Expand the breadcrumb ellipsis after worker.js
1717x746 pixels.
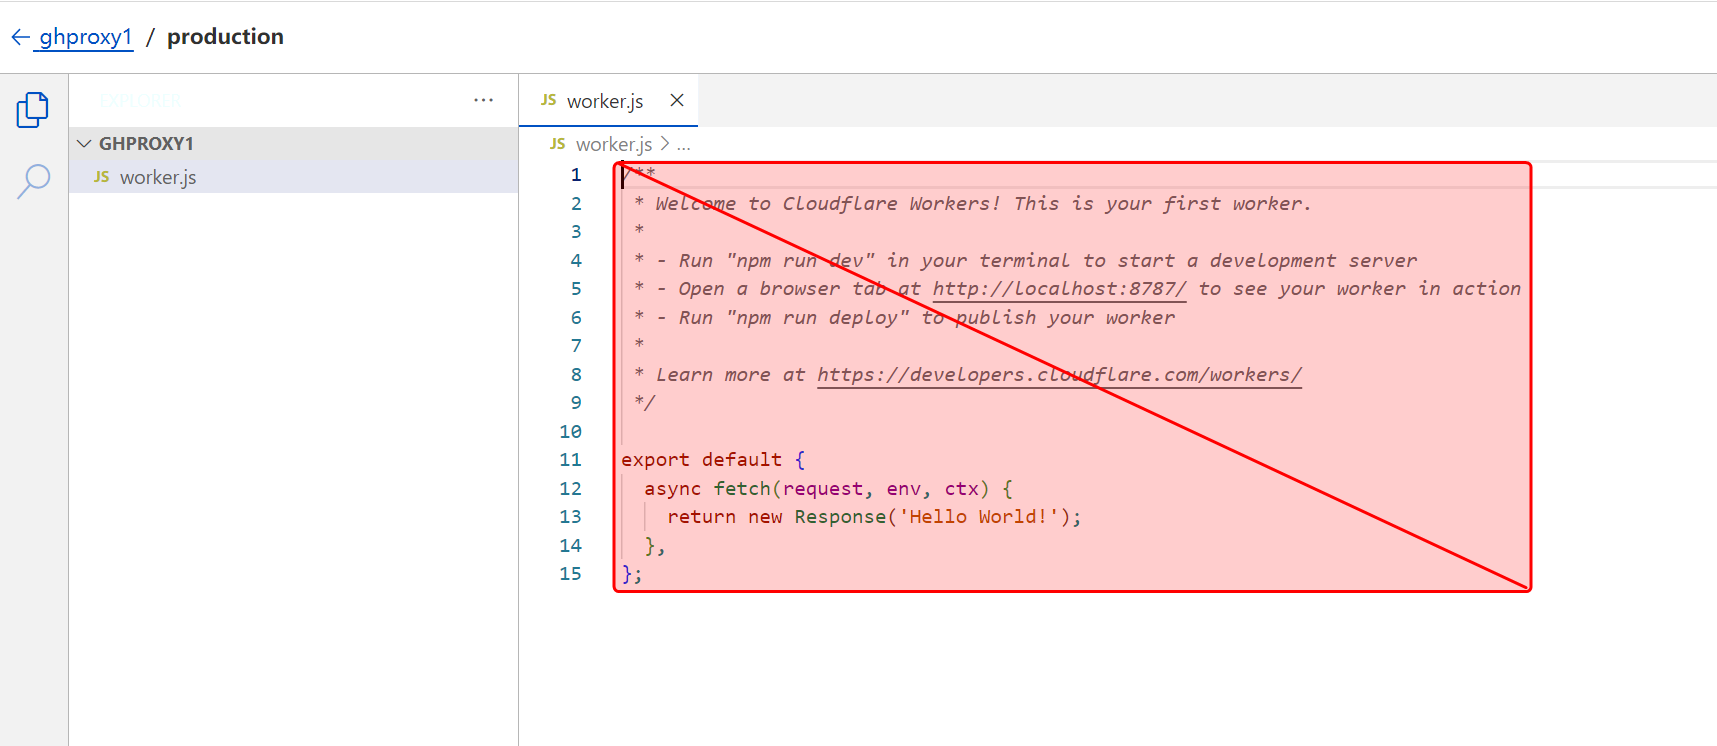(684, 144)
